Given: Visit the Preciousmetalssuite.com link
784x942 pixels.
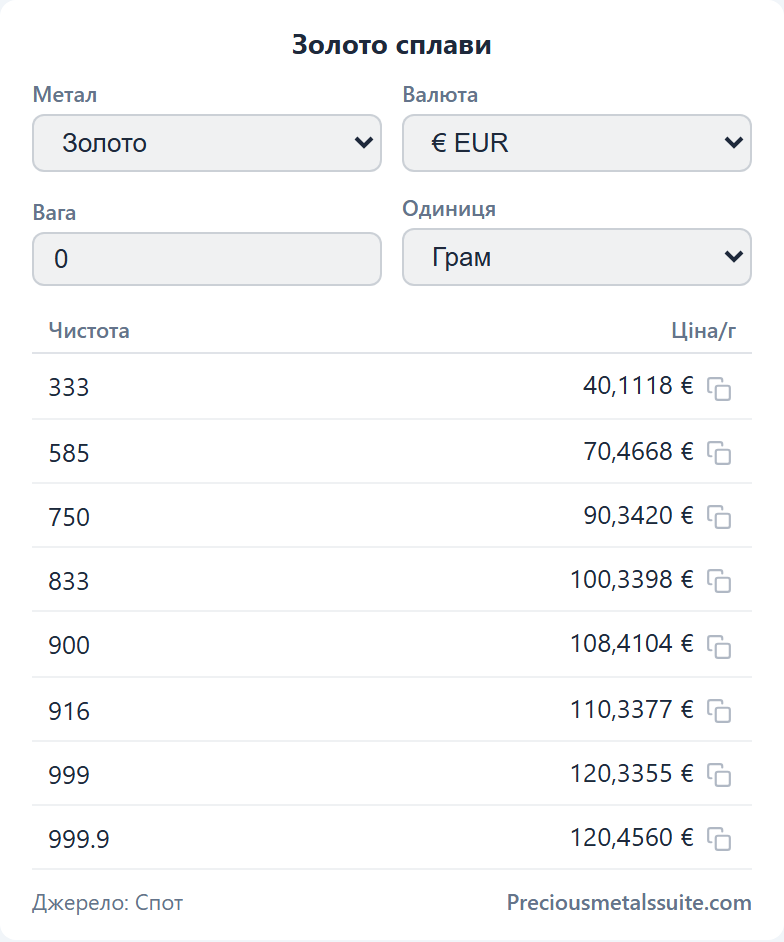Looking at the screenshot, I should tap(629, 902).
